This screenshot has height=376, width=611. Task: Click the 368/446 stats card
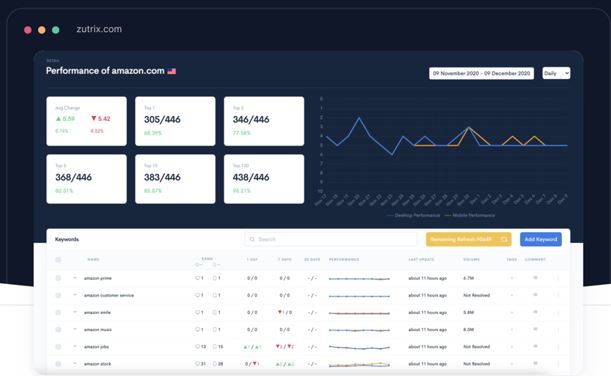(87, 179)
